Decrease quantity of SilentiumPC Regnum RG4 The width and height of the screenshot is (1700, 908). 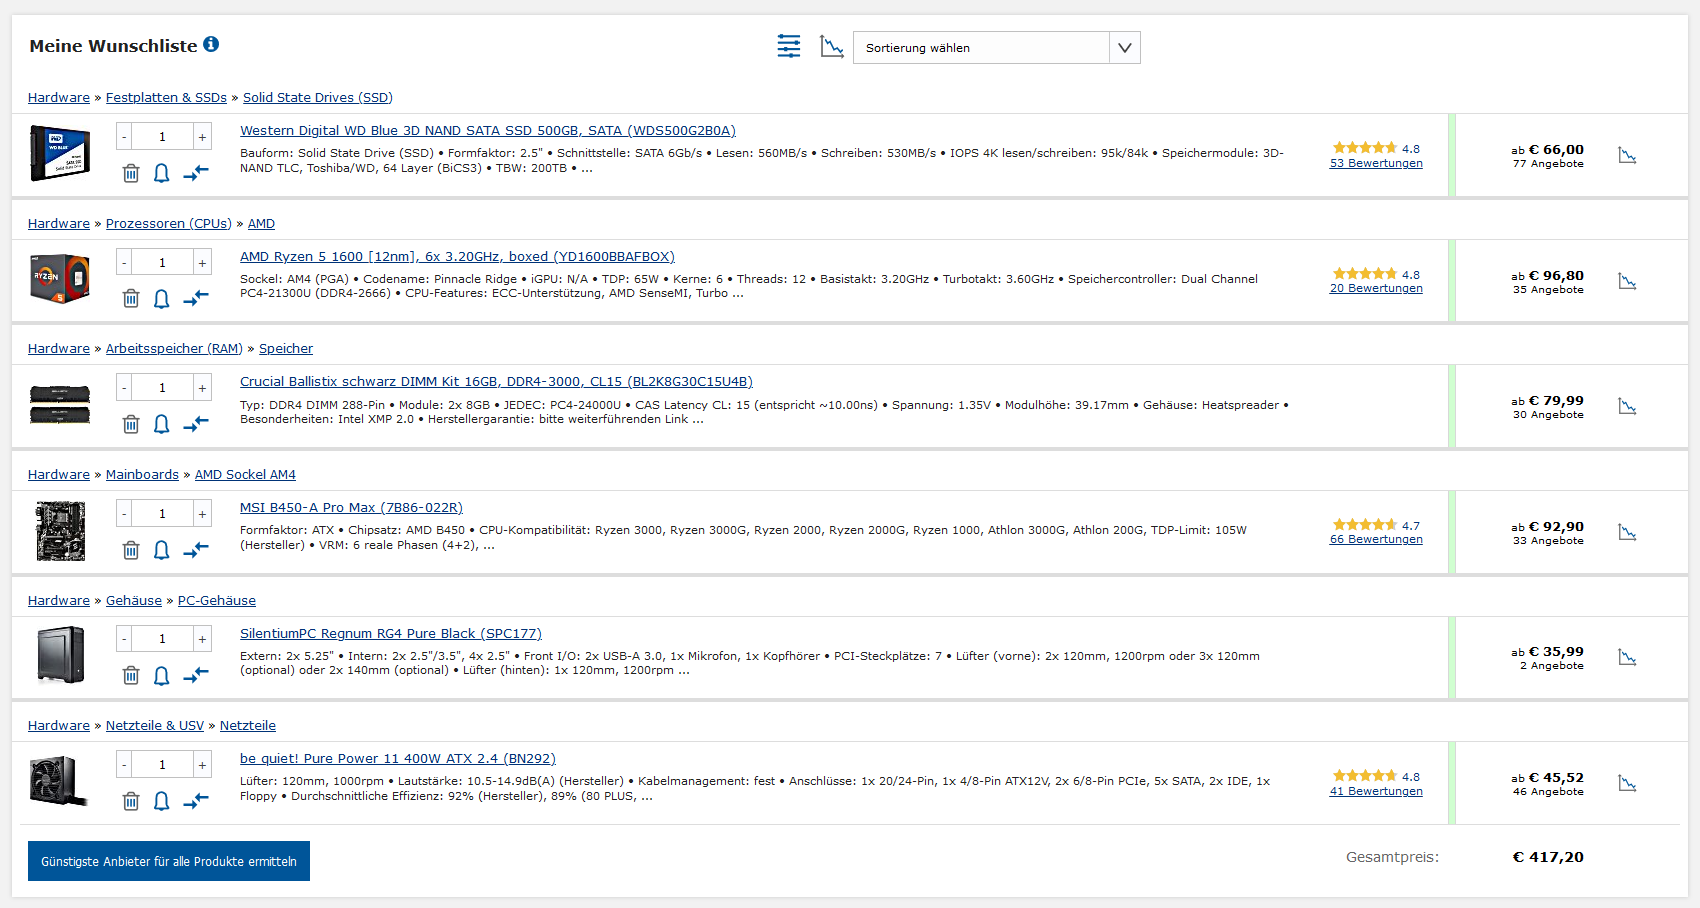click(x=124, y=639)
